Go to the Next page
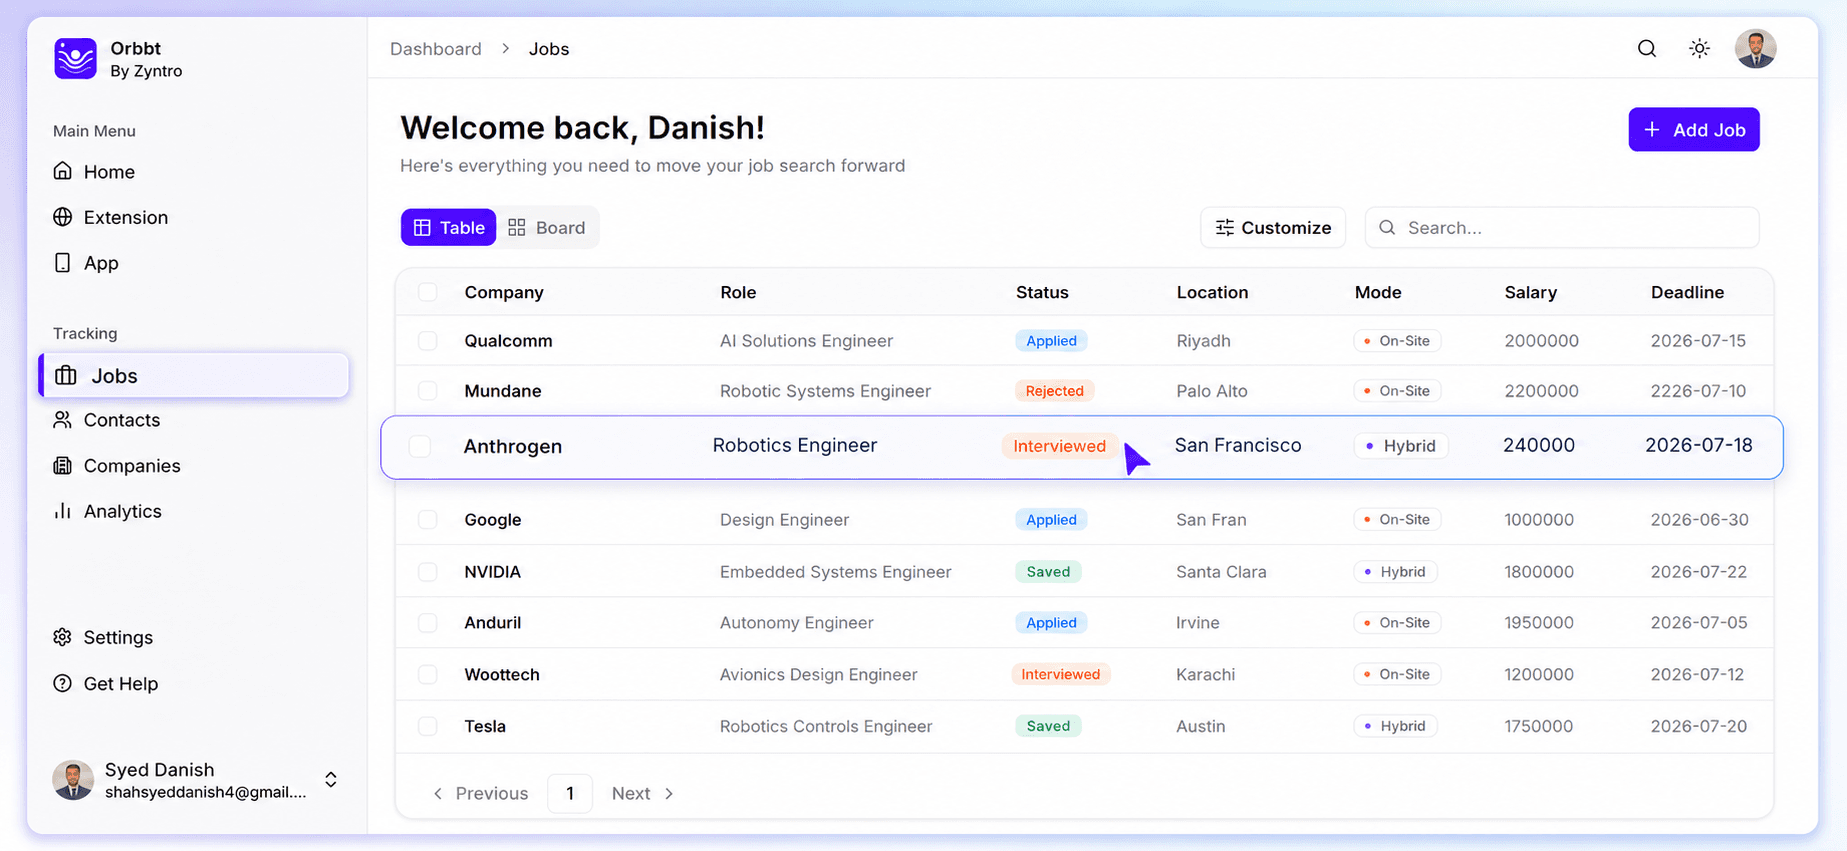This screenshot has width=1847, height=851. coord(643,793)
